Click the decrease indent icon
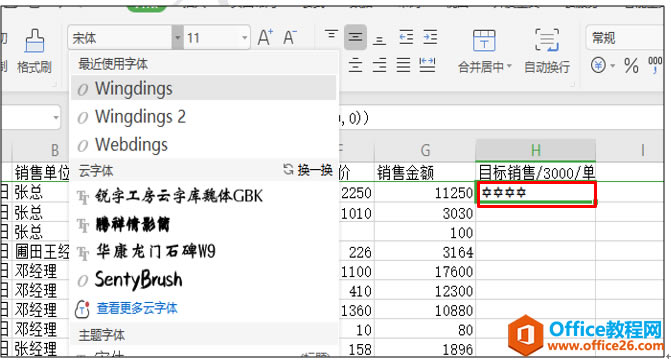This screenshot has width=671, height=363. point(406,38)
